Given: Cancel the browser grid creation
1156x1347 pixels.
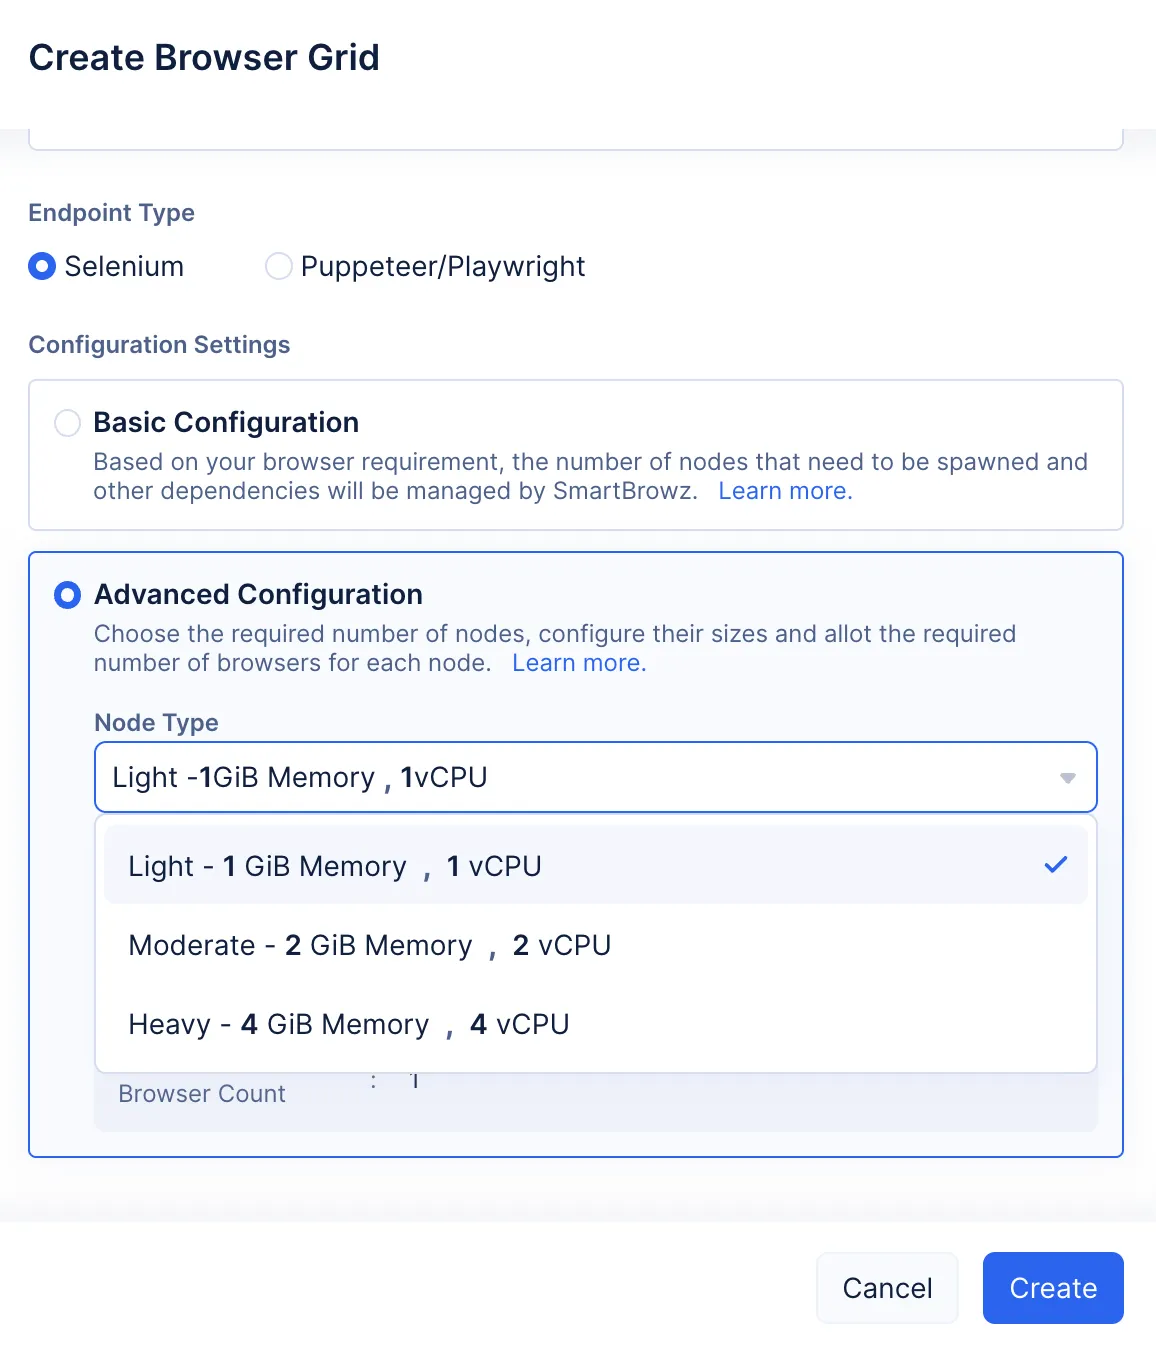Looking at the screenshot, I should click(886, 1288).
